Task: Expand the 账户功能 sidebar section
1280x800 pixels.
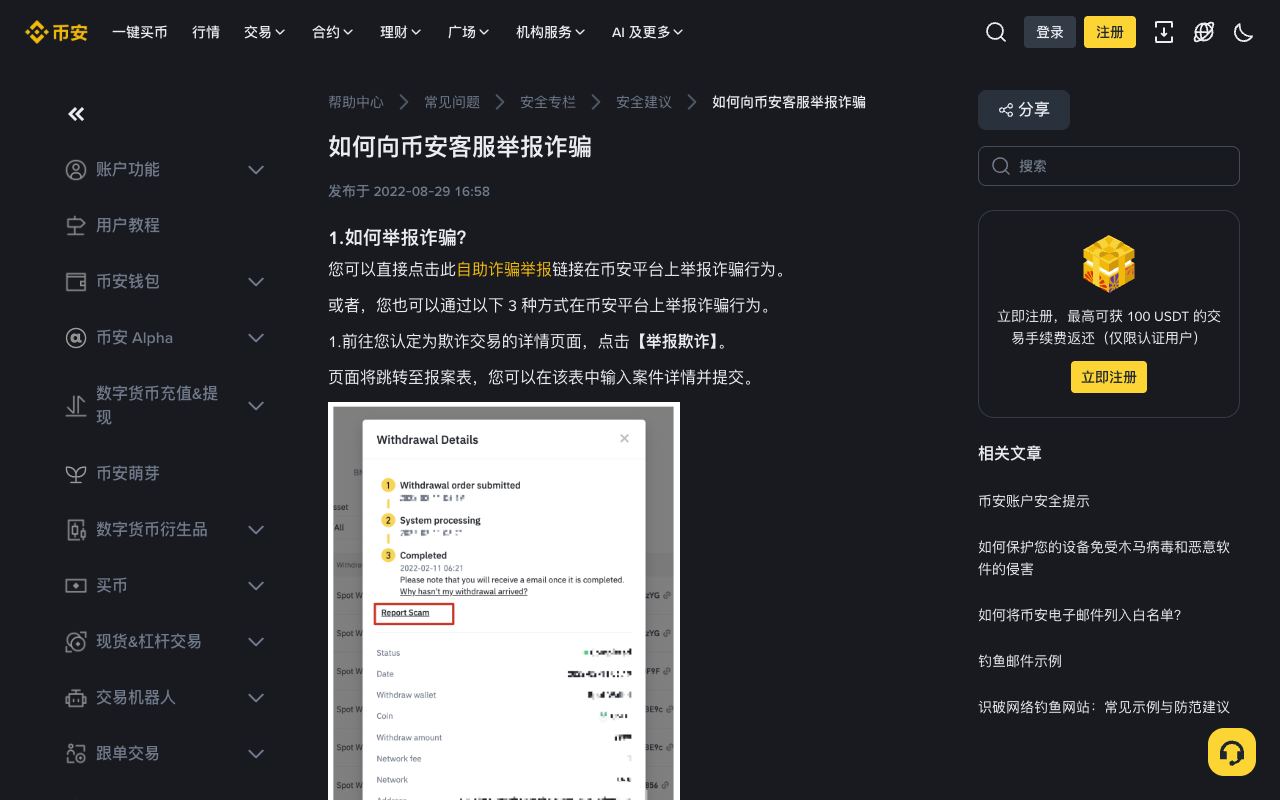Action: 256,170
